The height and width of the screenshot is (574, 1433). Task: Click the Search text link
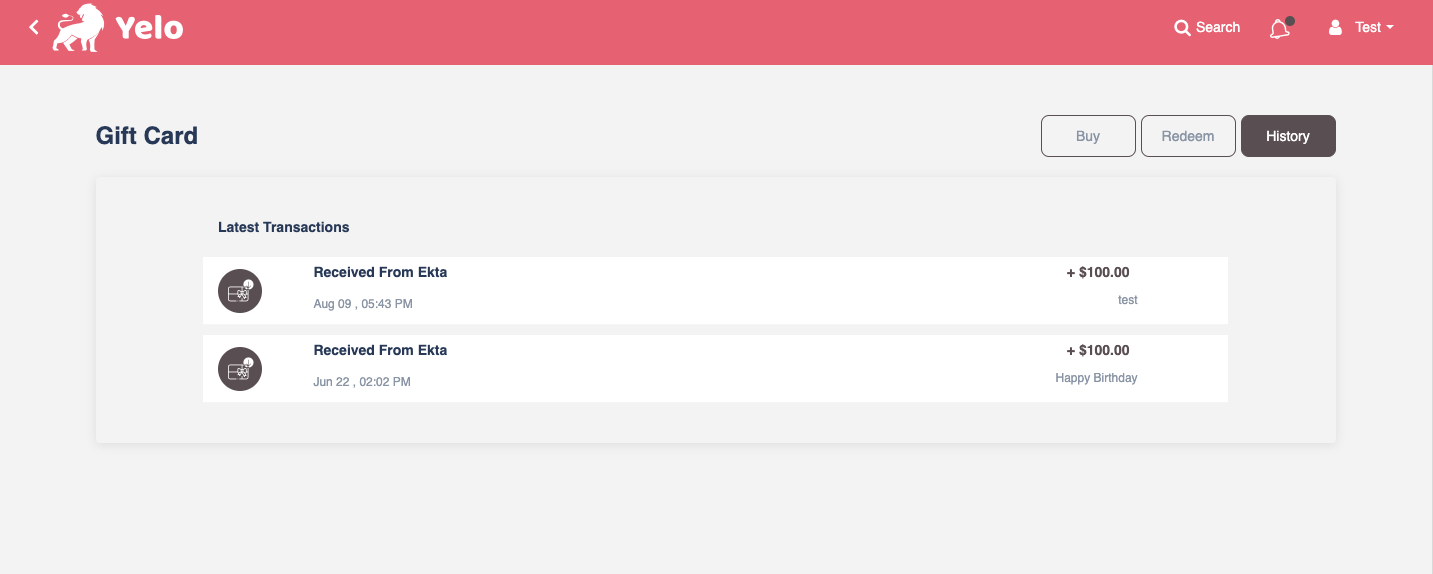1218,28
